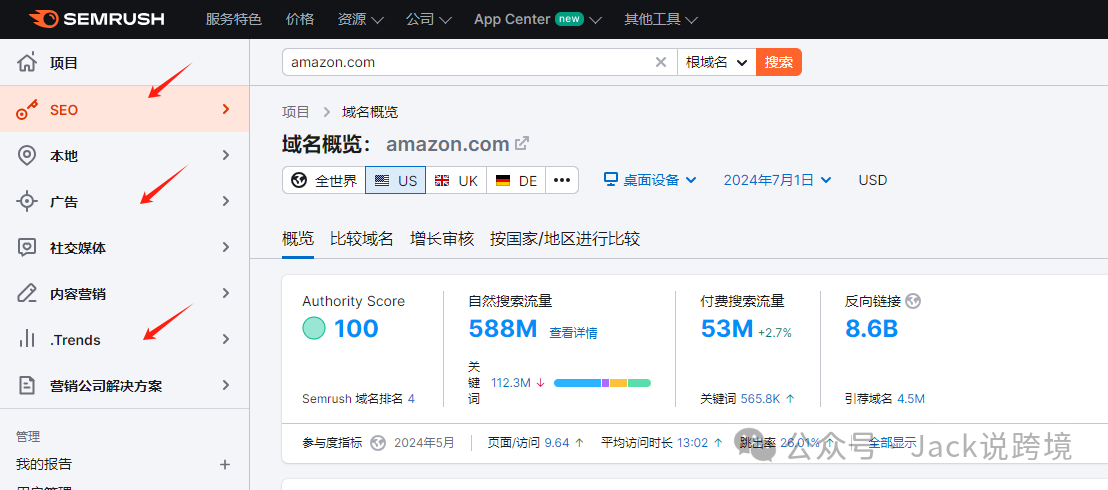Image resolution: width=1108 pixels, height=490 pixels.
Task: Open the 根域名 dropdown
Action: click(x=717, y=62)
